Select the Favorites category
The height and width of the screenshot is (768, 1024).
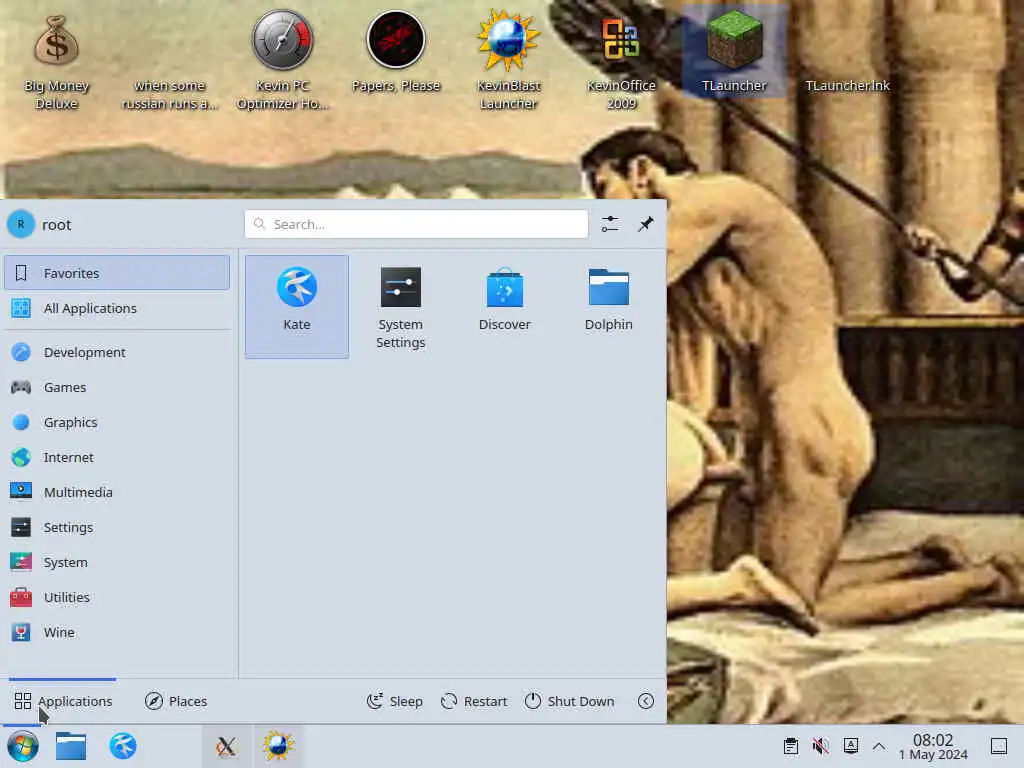(117, 273)
